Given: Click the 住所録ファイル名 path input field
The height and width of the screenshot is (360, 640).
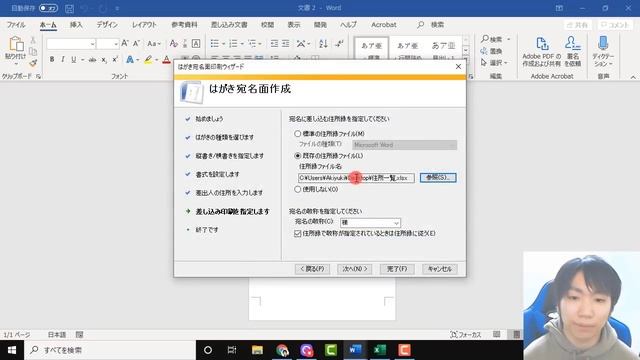Looking at the screenshot, I should [356, 178].
